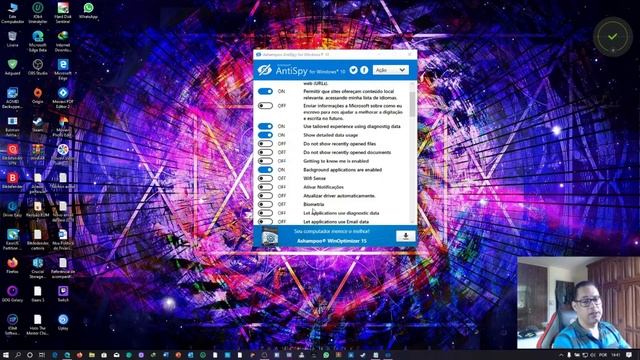Open Este Computador desktop icon
Viewport: 640px width, 360px height.
coord(12,12)
